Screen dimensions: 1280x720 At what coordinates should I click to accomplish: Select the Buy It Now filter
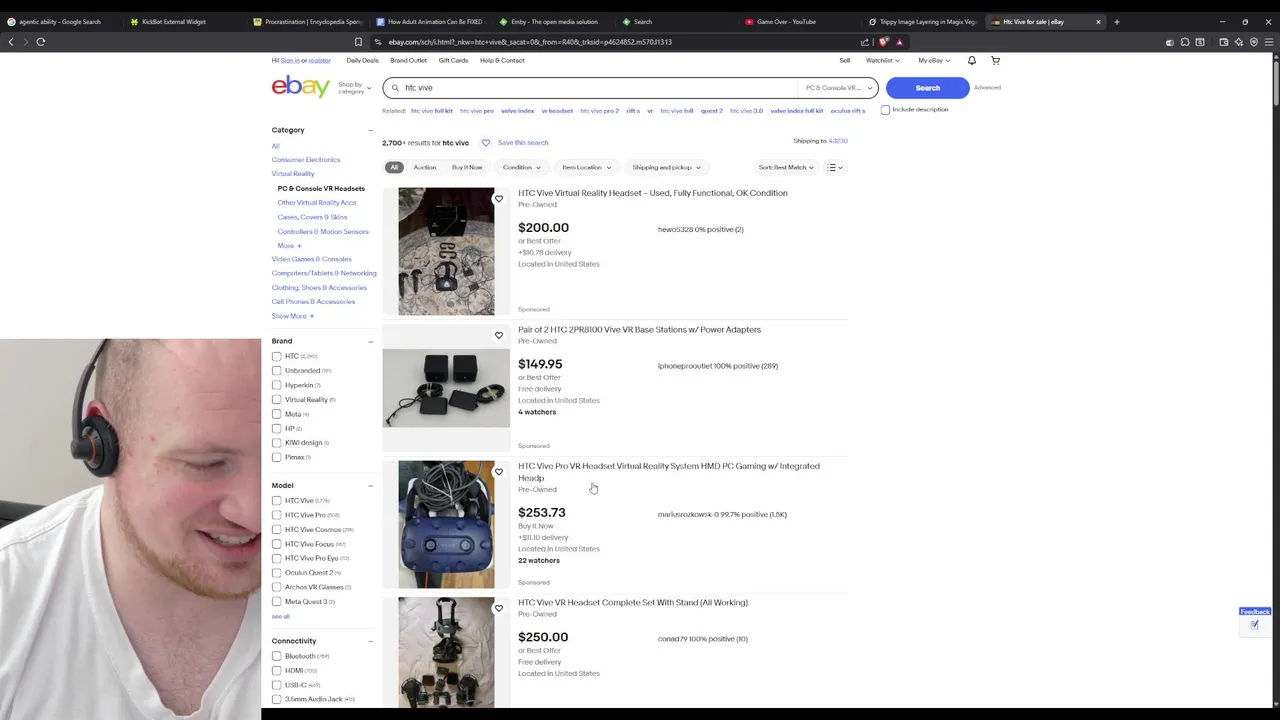coord(467,167)
